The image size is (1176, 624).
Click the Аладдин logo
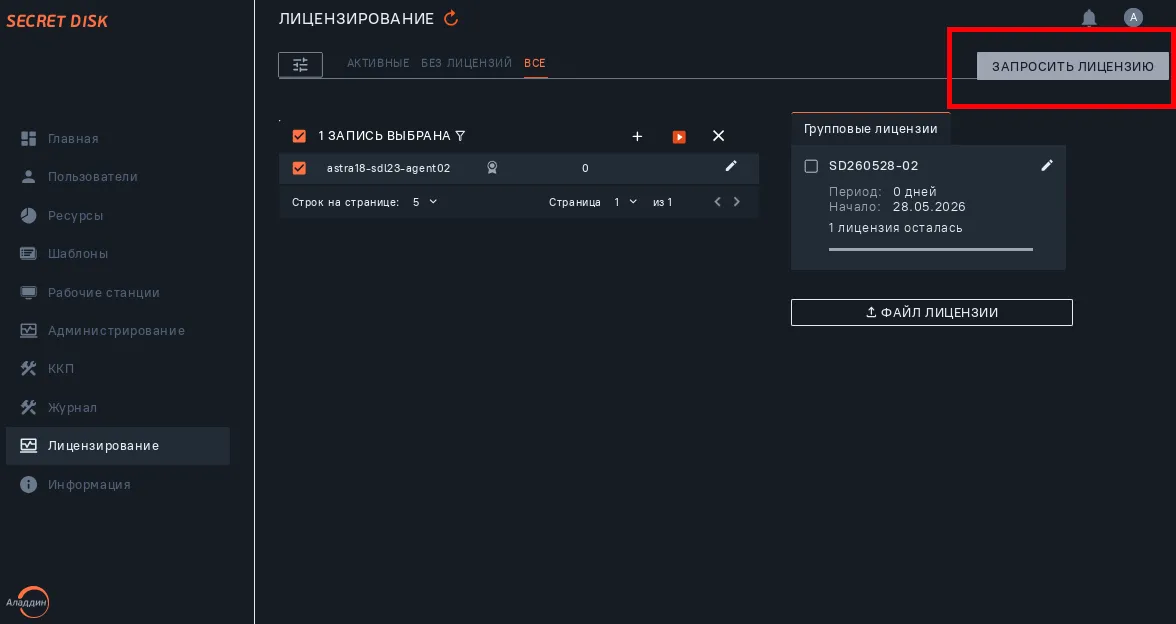(28, 602)
